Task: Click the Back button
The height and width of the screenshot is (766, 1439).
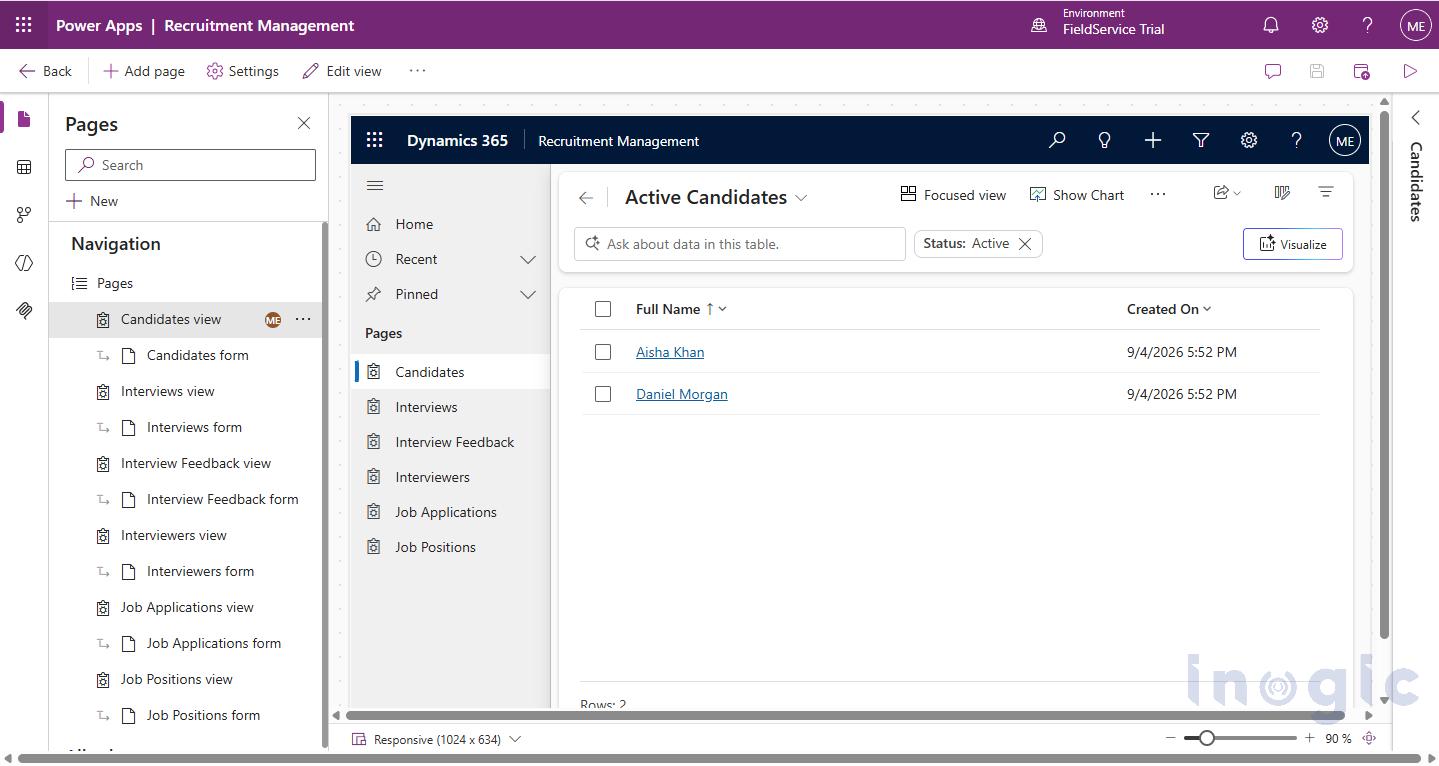Action: (x=45, y=71)
